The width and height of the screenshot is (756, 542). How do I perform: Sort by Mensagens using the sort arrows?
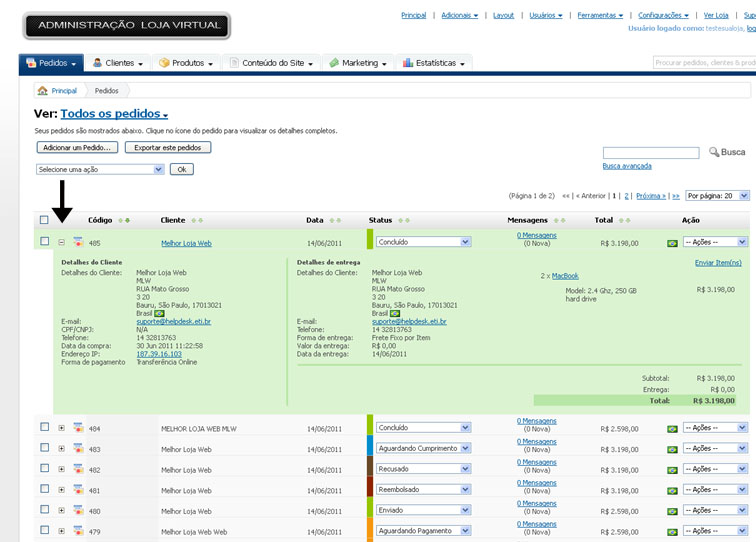coord(559,220)
